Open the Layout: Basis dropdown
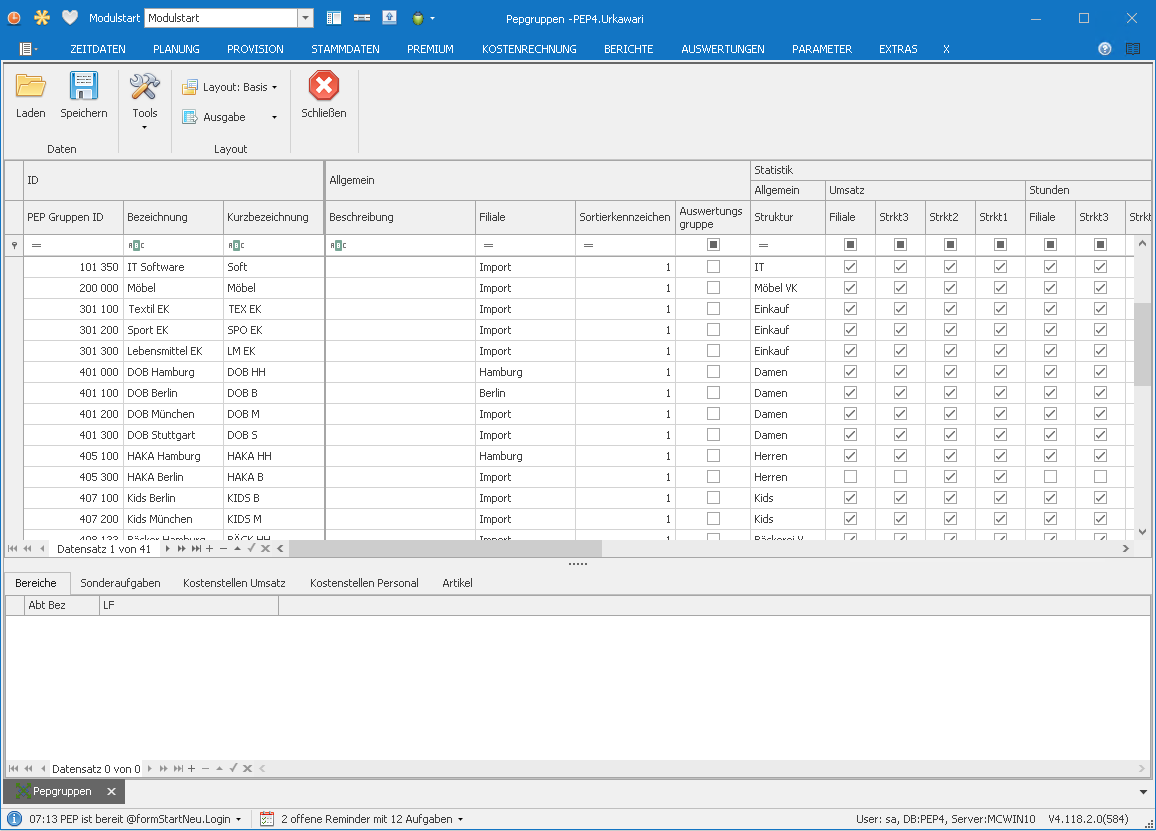Image resolution: width=1156 pixels, height=831 pixels. pyautogui.click(x=230, y=88)
